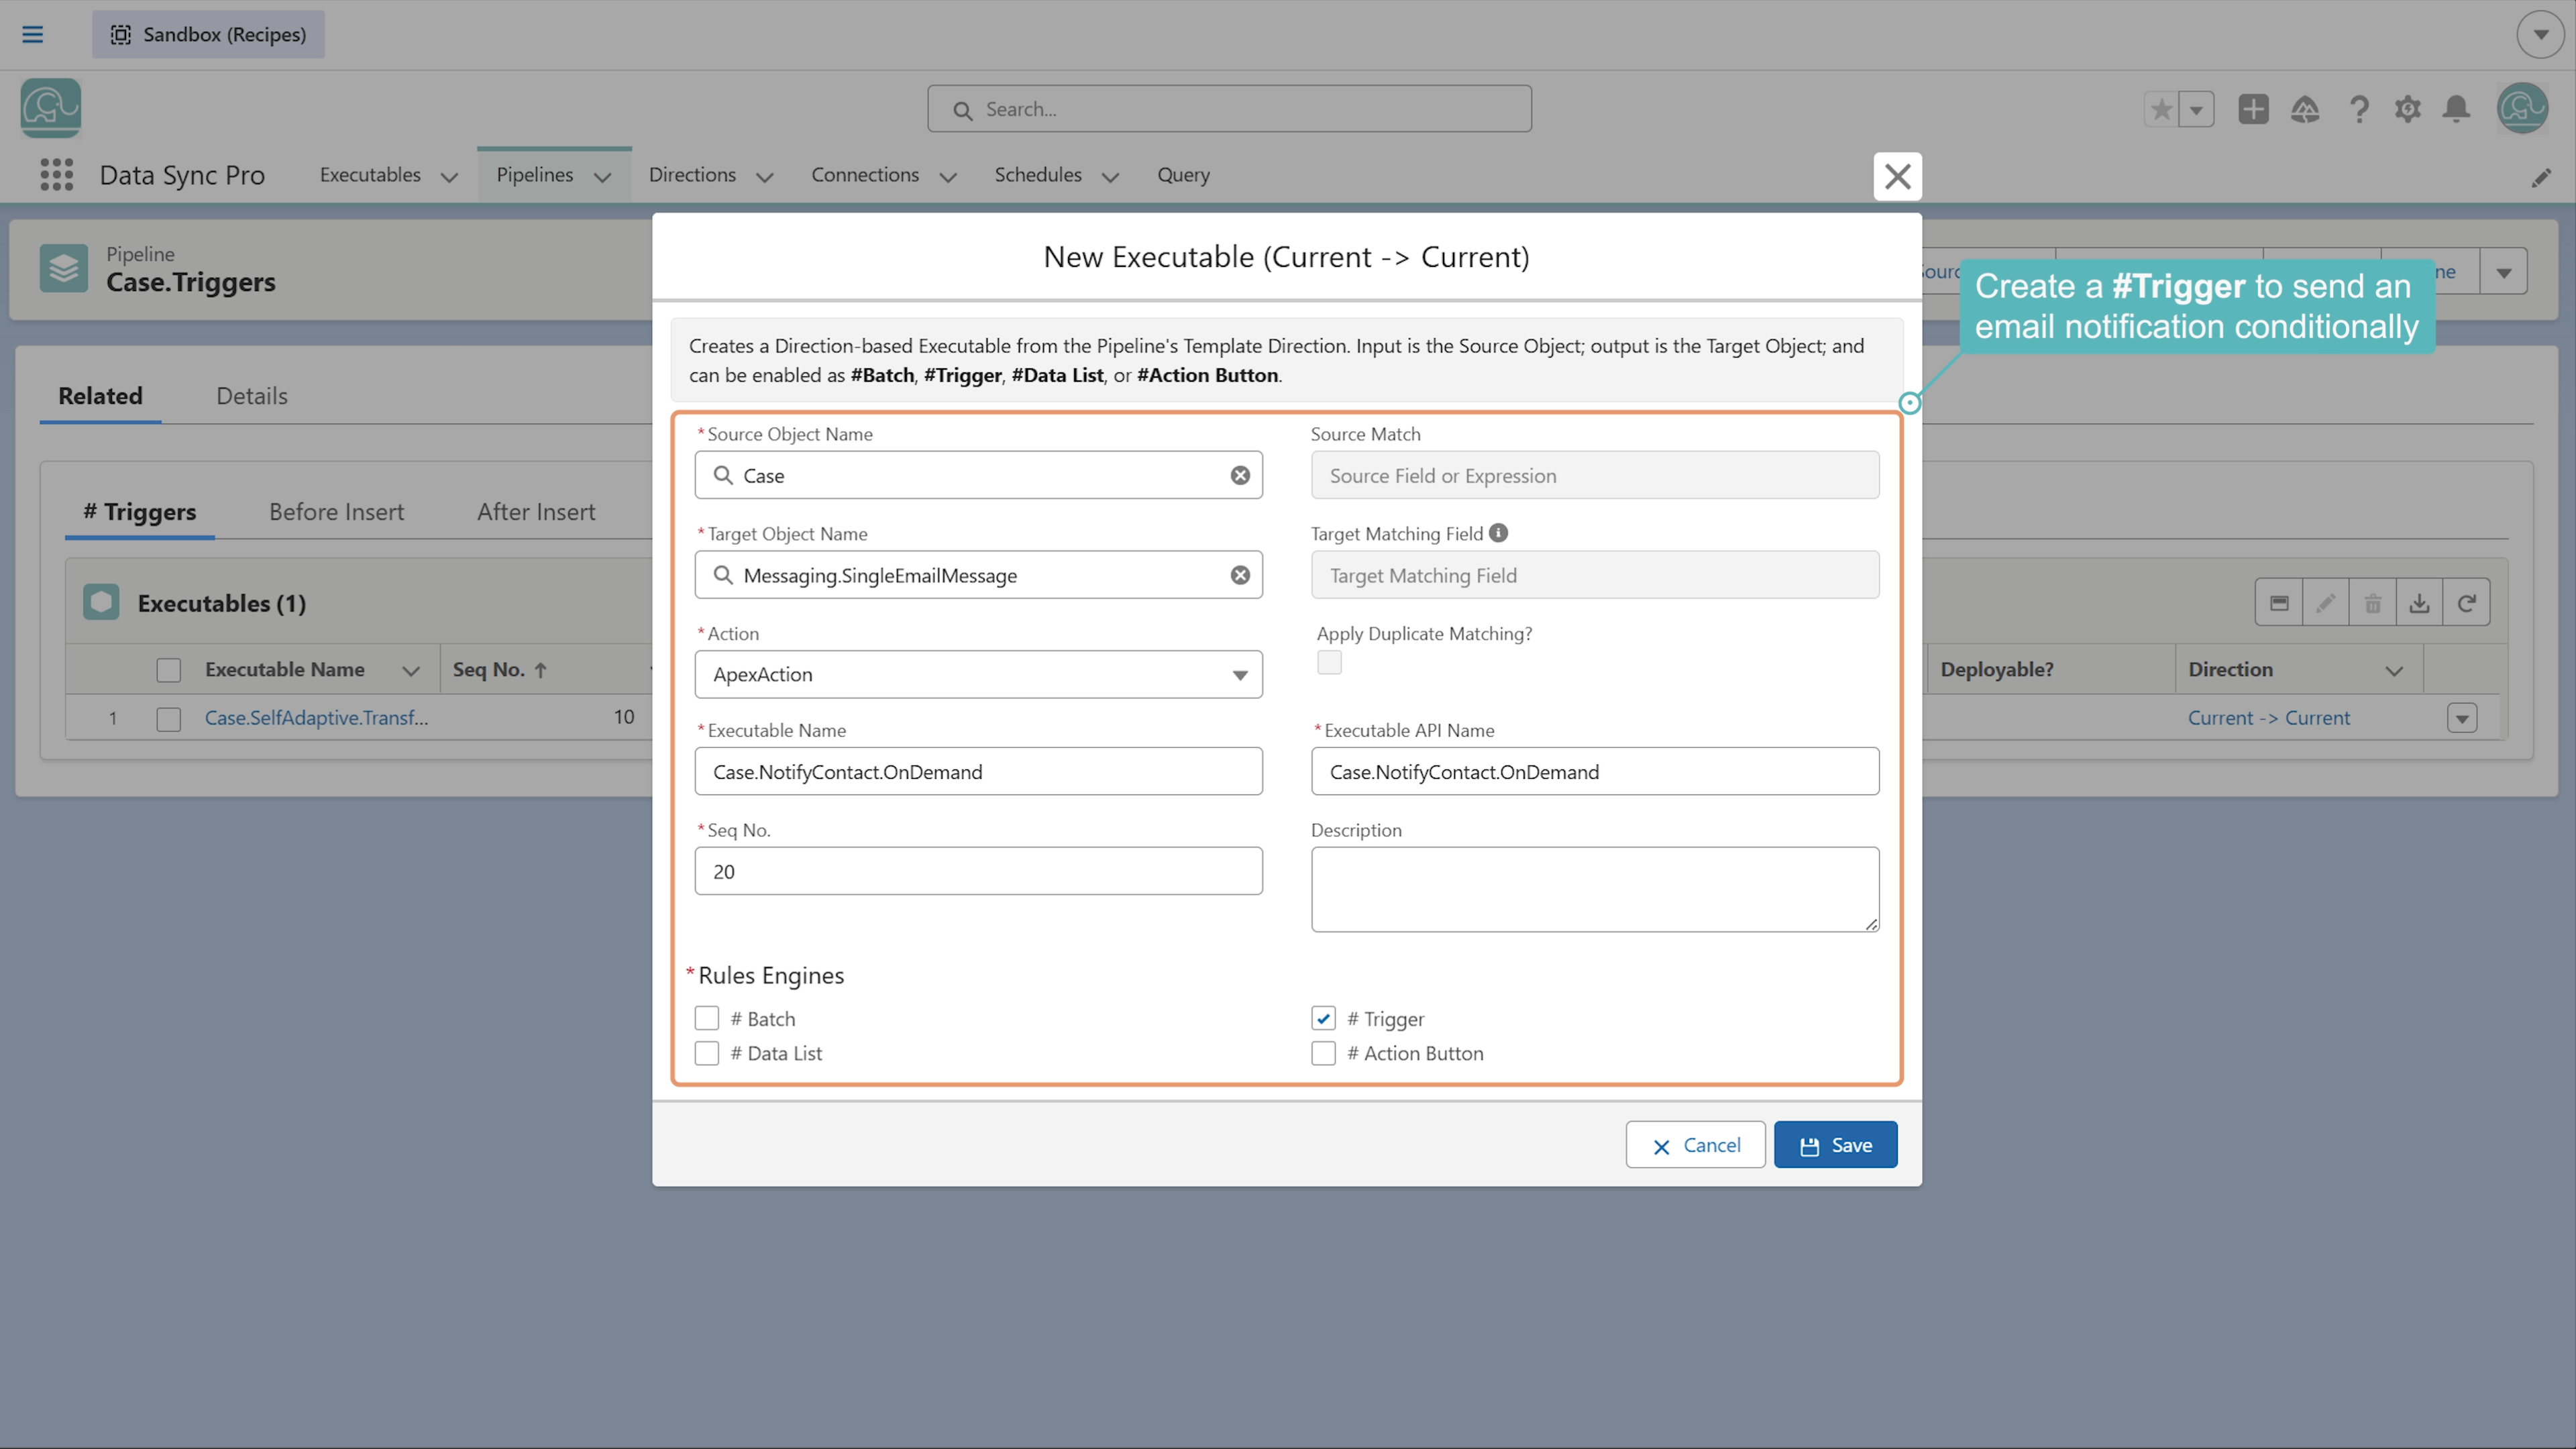Expand the Pipelines nav chevron
The height and width of the screenshot is (1449, 2576).
(602, 177)
